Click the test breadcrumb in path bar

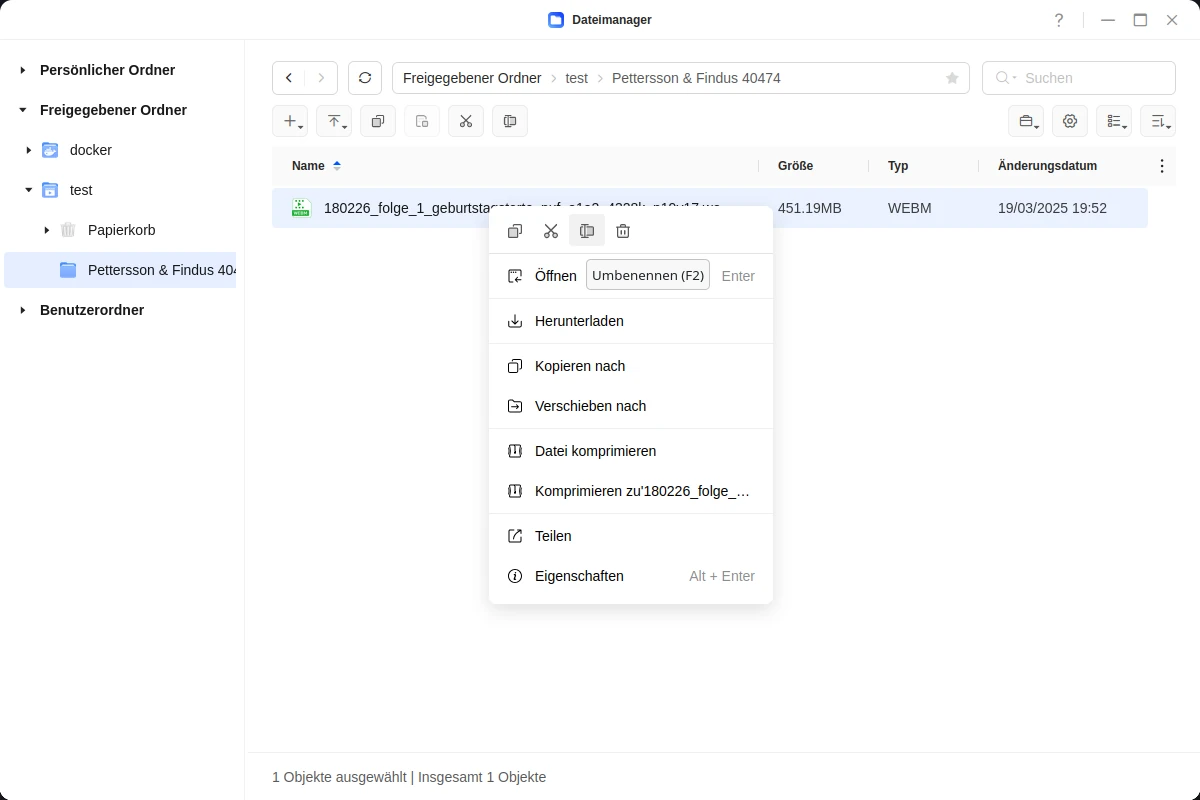[x=576, y=78]
